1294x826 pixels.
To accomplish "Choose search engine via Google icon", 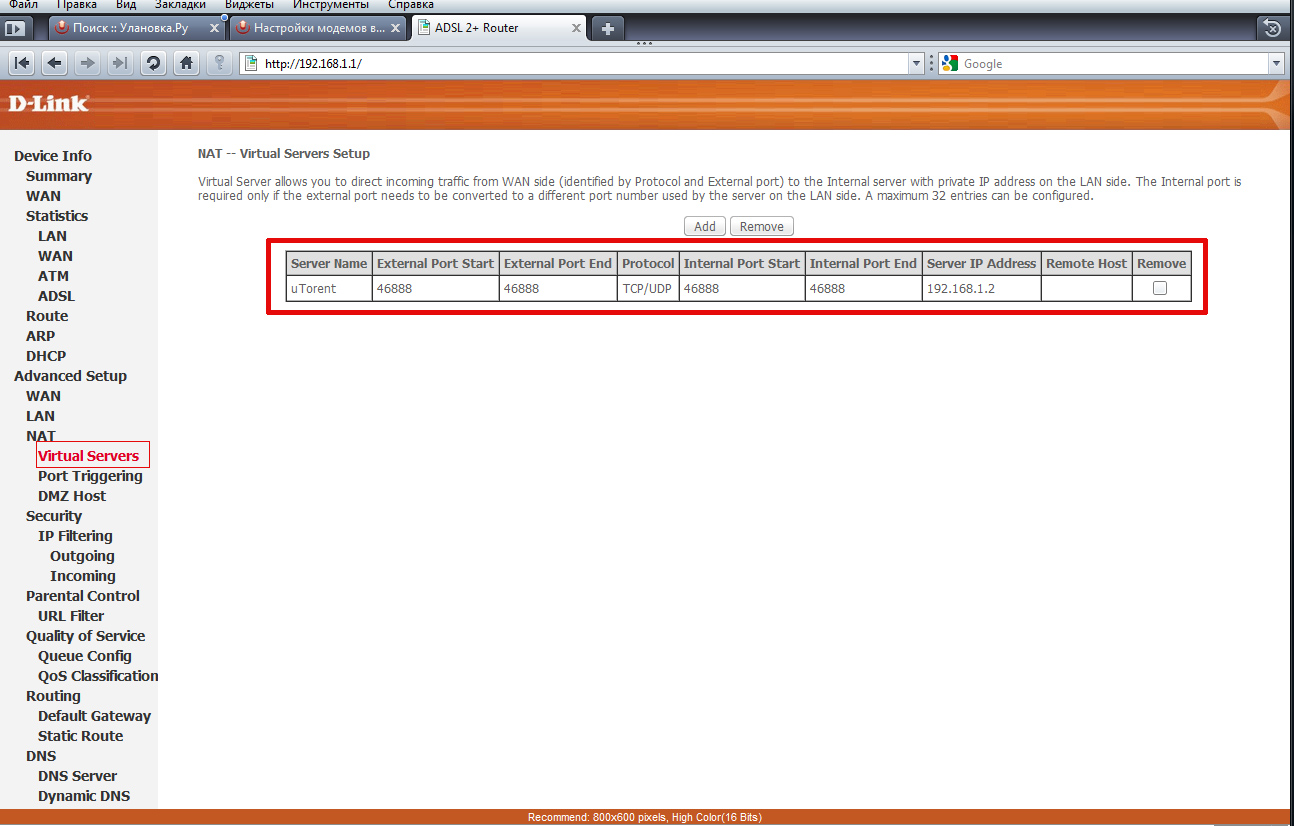I will tap(950, 64).
